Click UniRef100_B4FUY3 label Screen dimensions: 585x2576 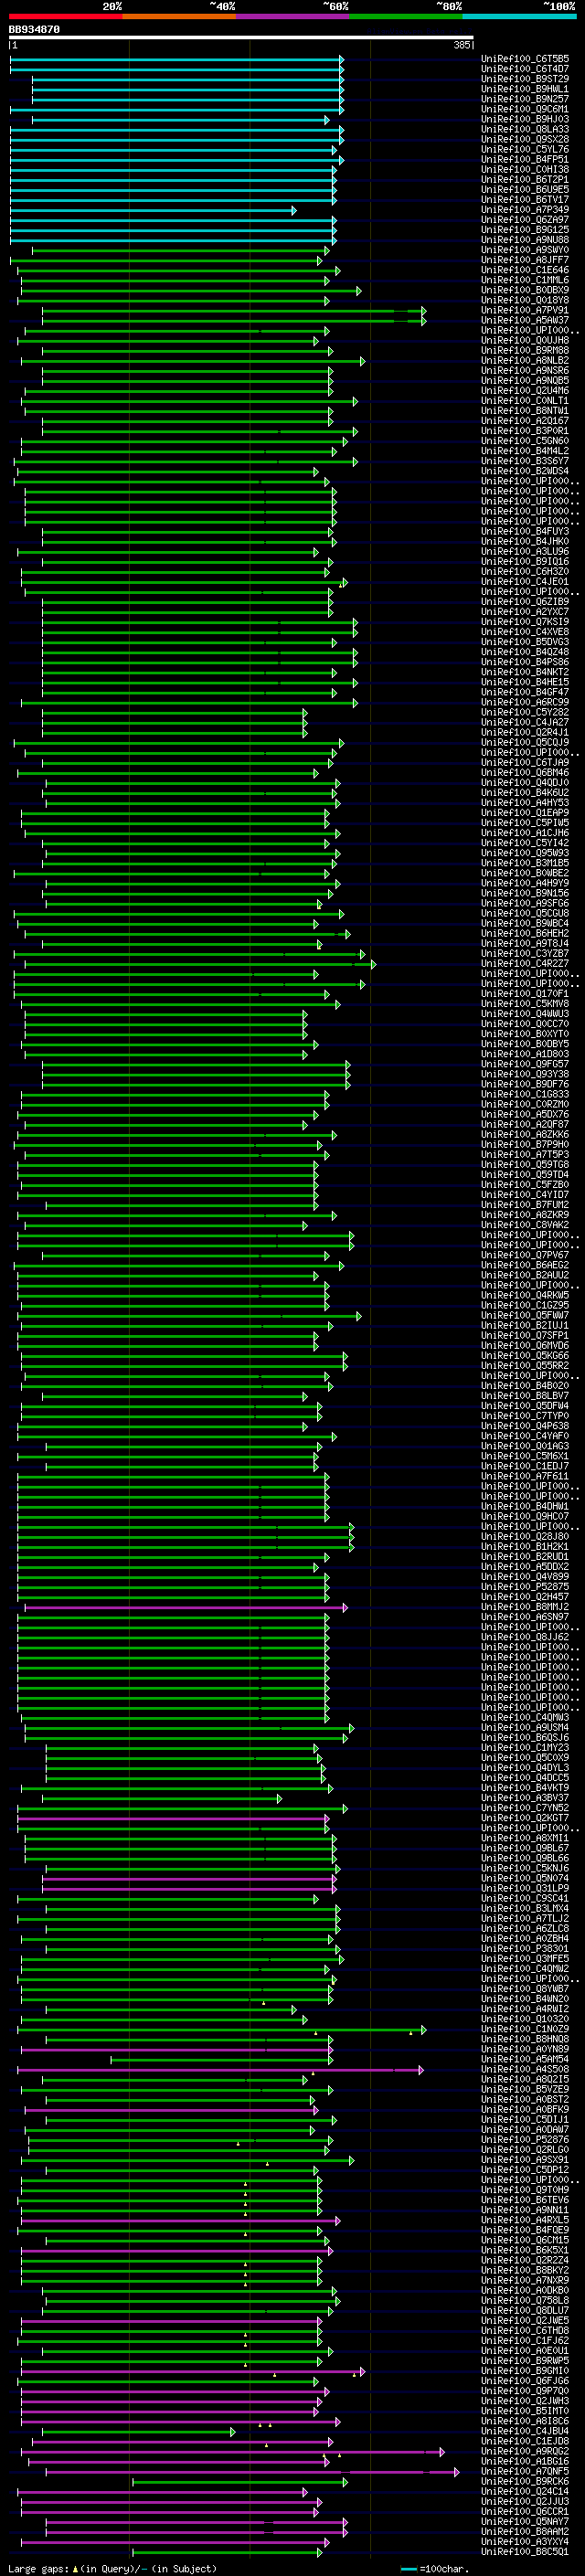pos(525,532)
